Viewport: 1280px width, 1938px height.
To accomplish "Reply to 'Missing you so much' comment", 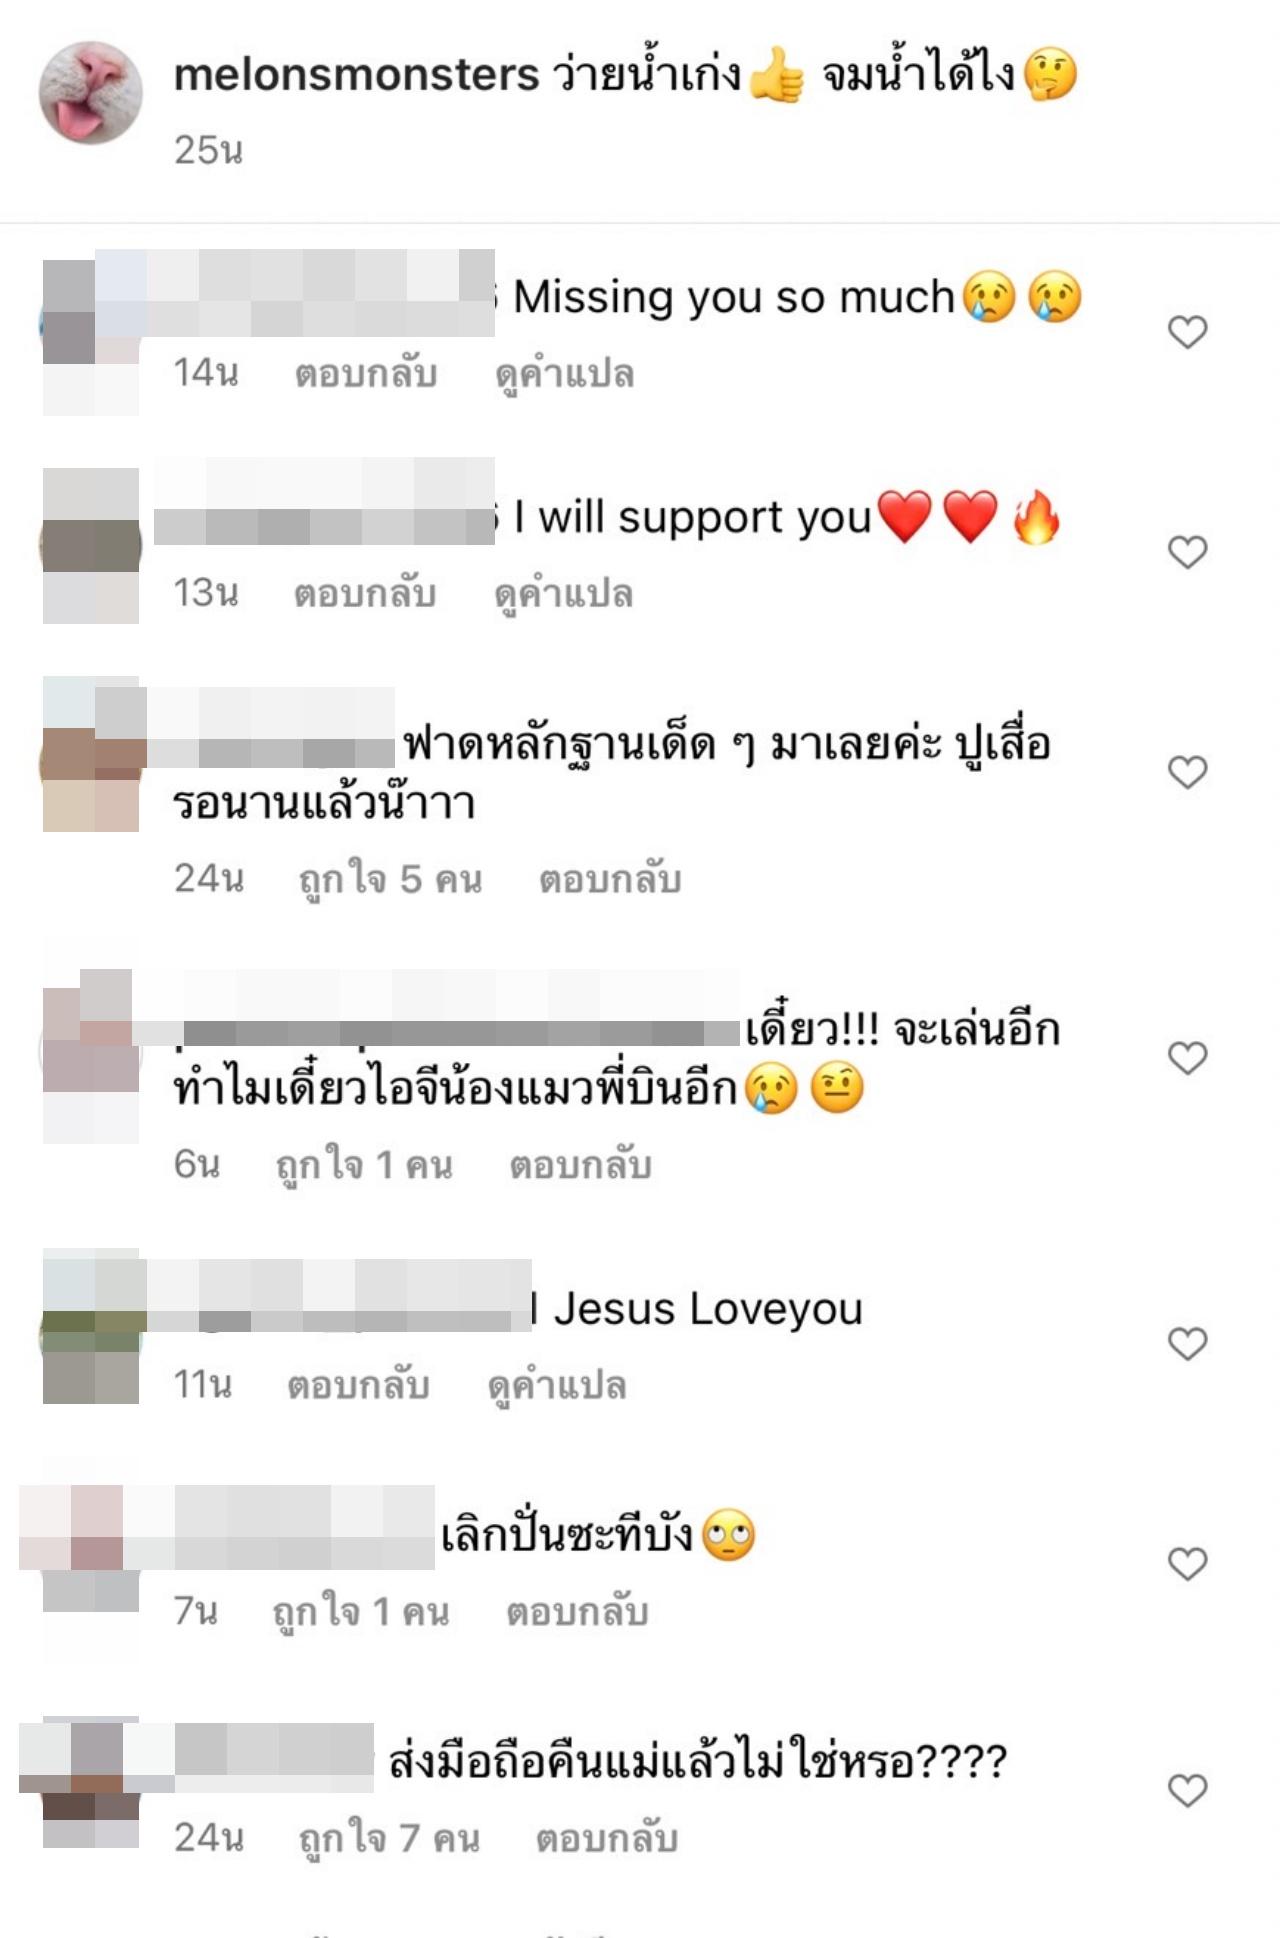I will click(x=366, y=373).
